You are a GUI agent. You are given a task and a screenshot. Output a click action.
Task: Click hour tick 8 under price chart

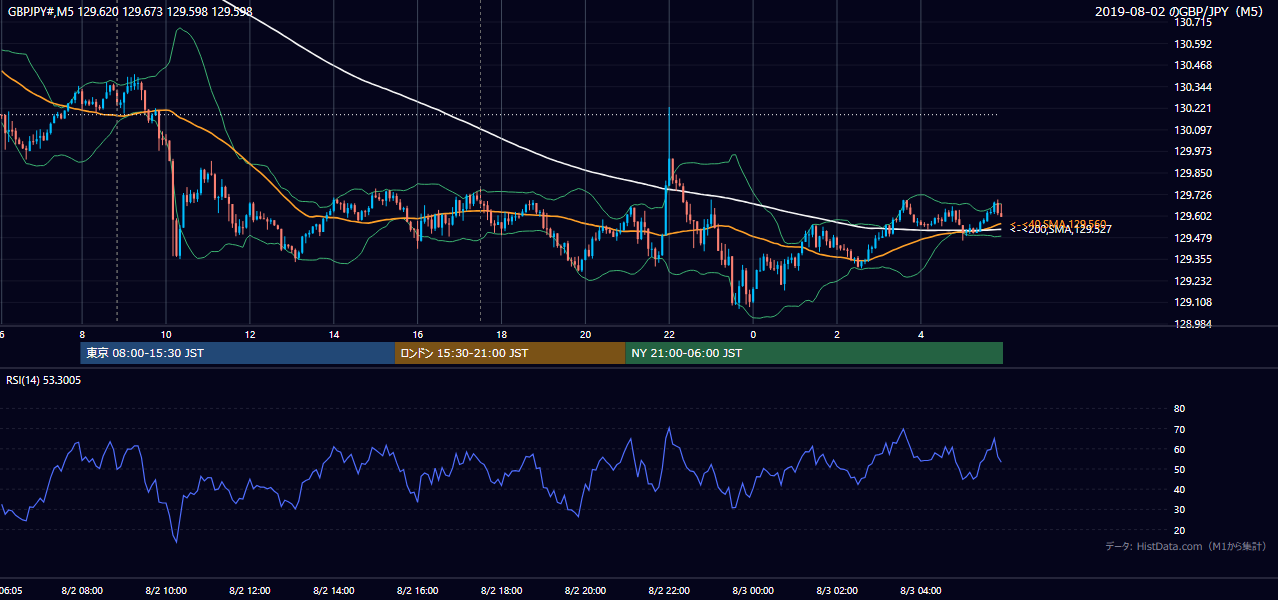(82, 334)
